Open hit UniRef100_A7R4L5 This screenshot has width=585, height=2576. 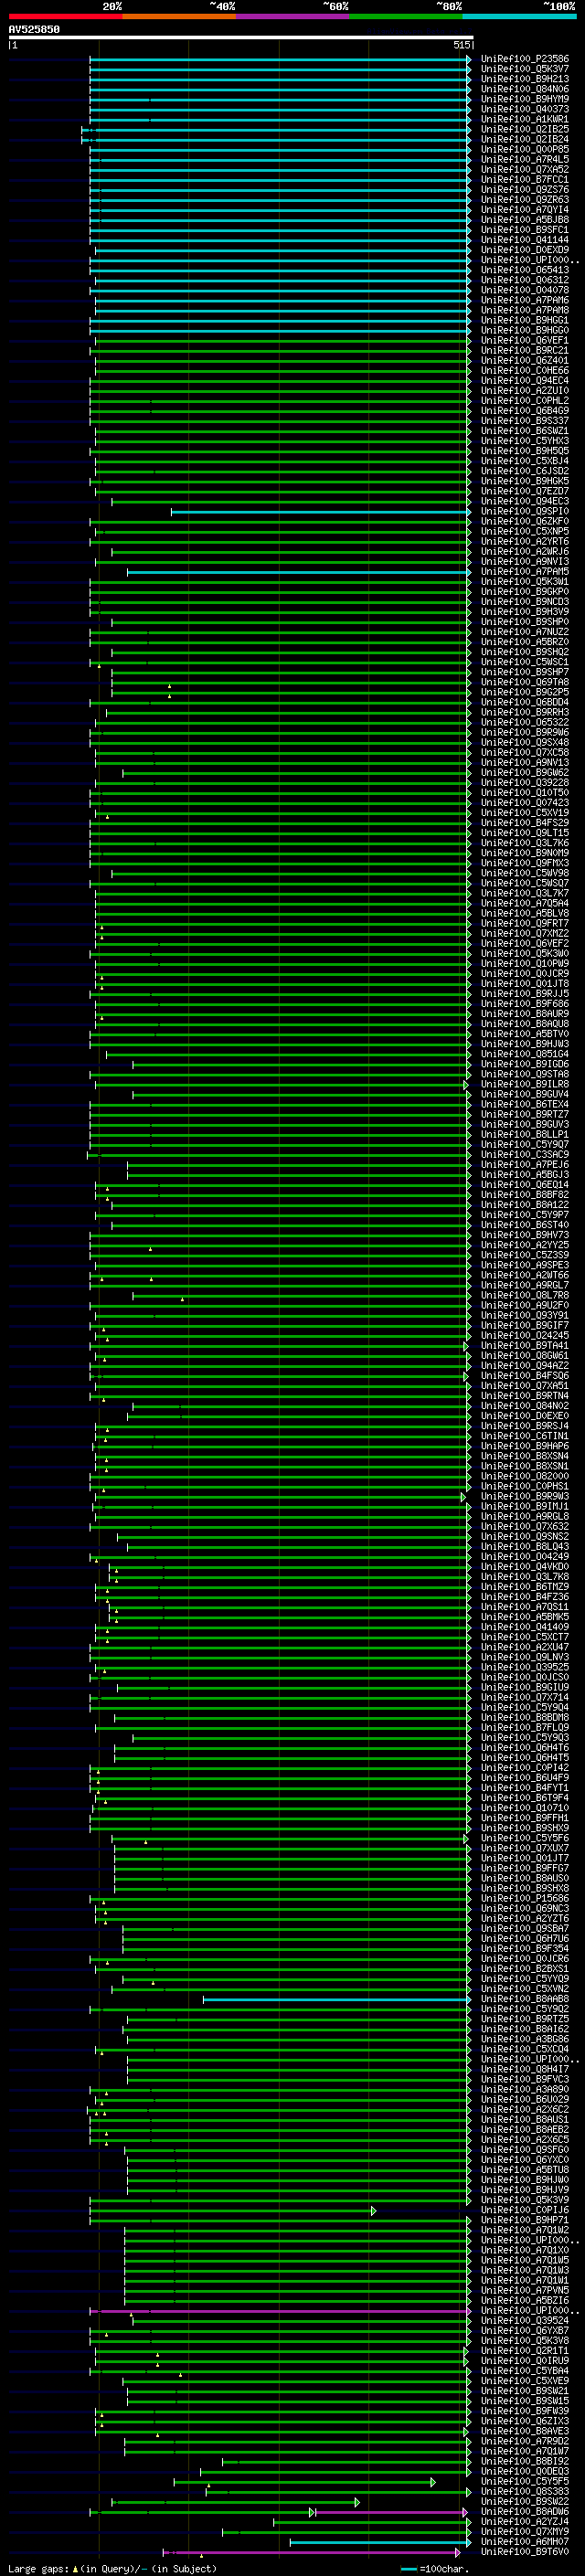coord(525,159)
